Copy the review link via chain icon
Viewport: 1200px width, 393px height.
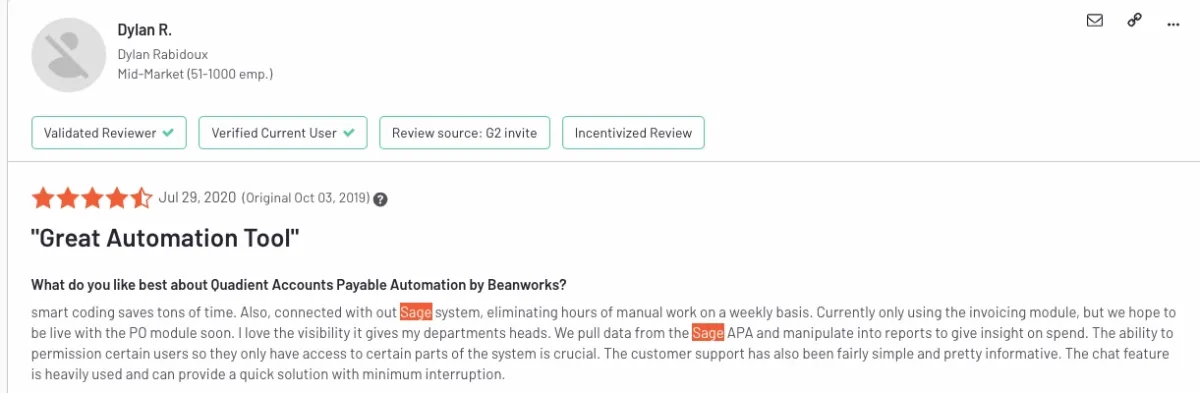(x=1134, y=20)
